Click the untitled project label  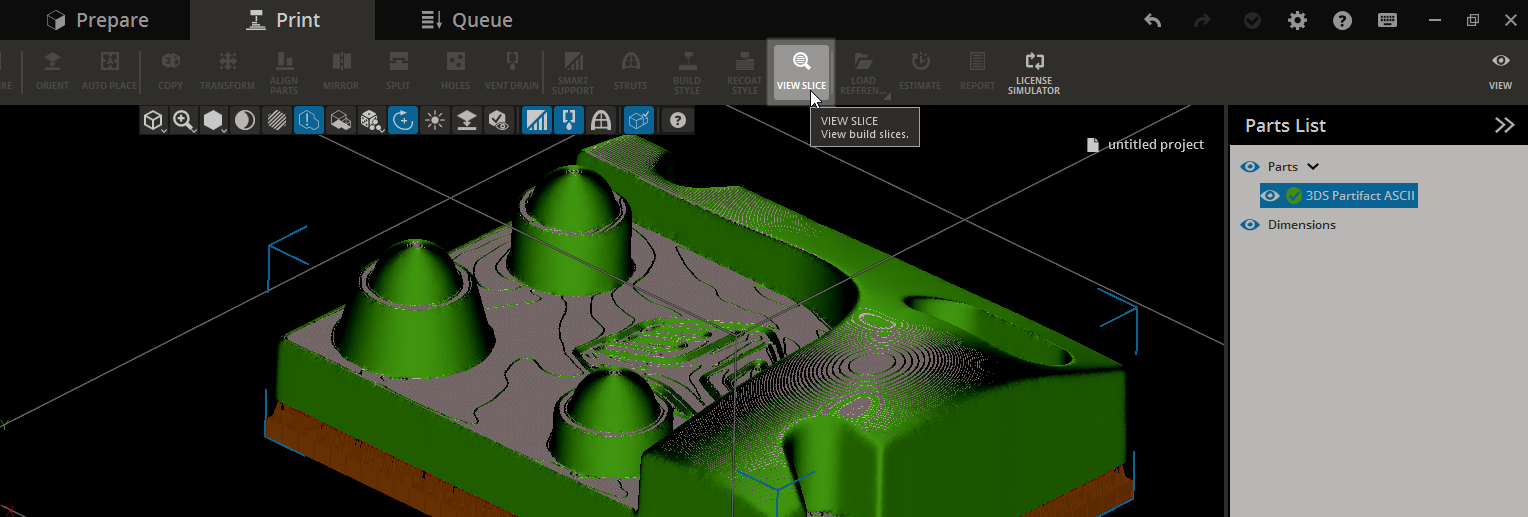(1155, 144)
